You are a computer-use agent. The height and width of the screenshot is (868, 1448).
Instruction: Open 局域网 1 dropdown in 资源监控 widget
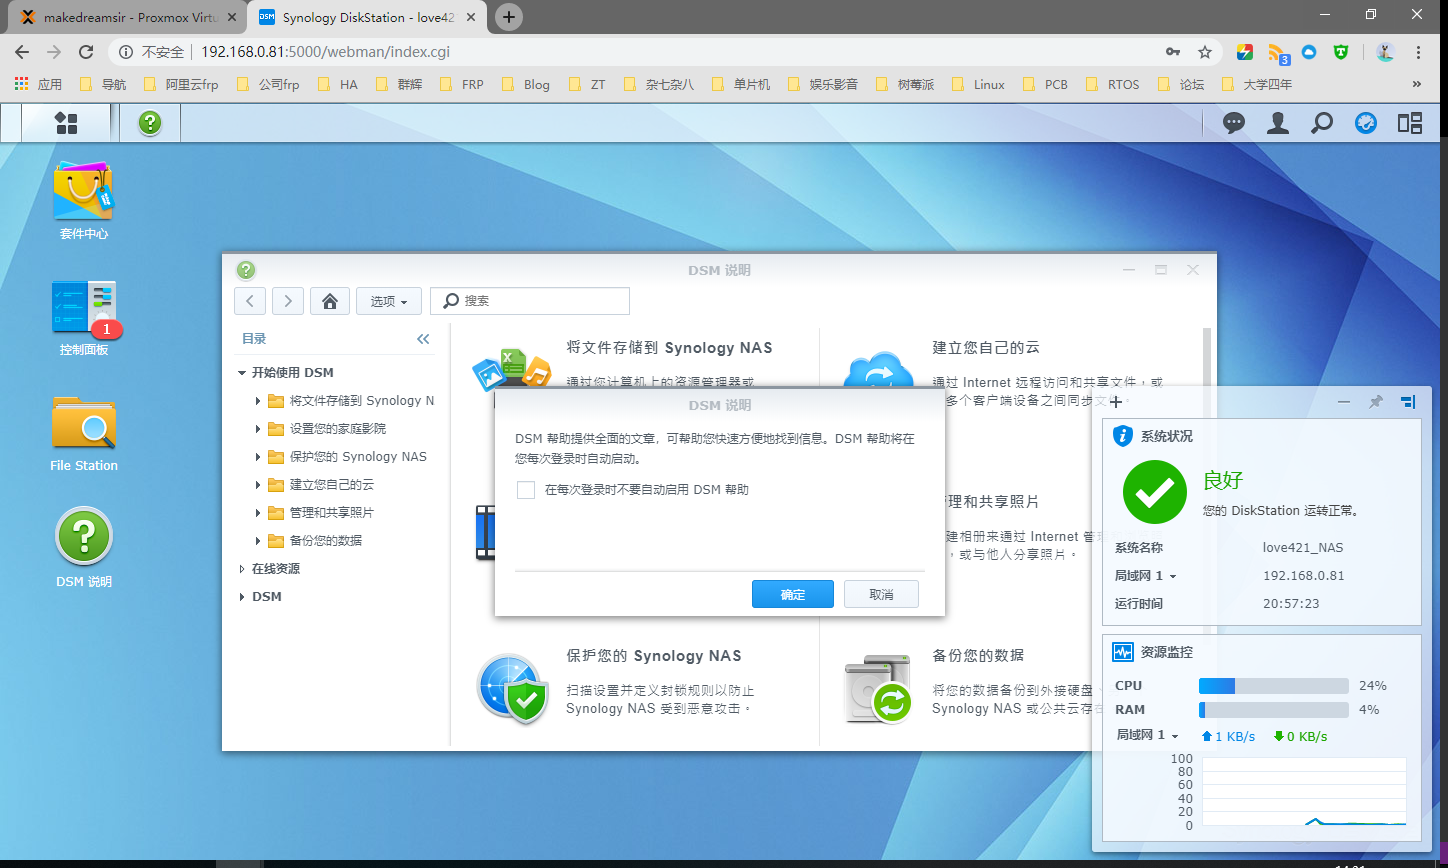1148,735
